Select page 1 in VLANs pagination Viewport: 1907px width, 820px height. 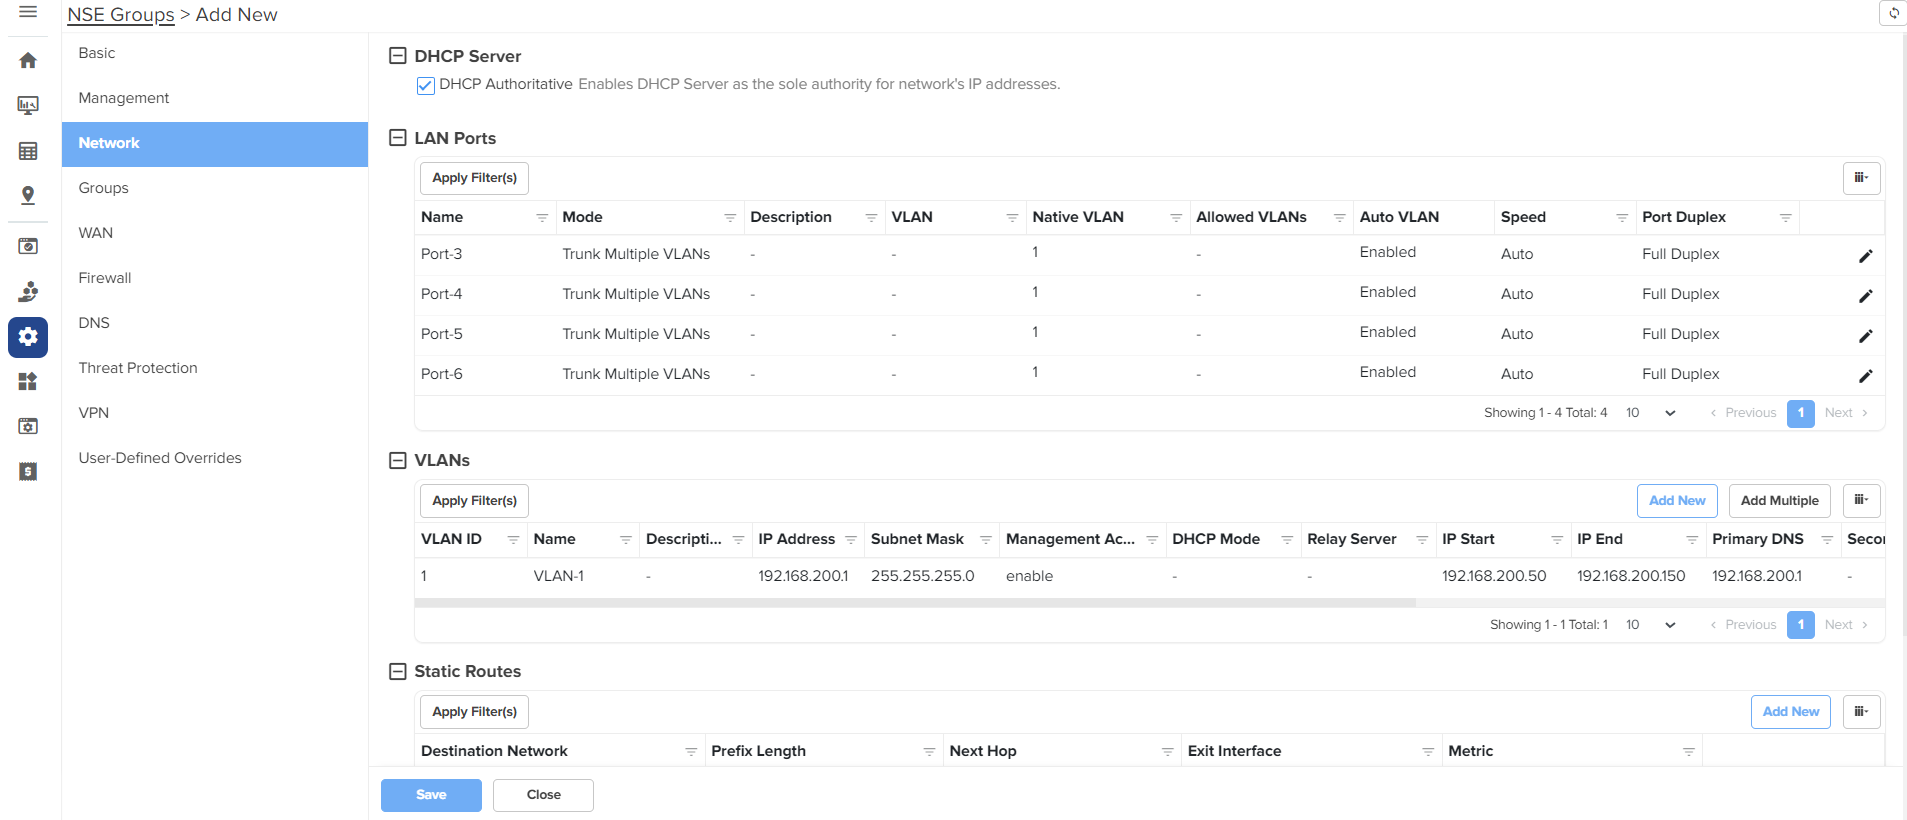[x=1800, y=625]
